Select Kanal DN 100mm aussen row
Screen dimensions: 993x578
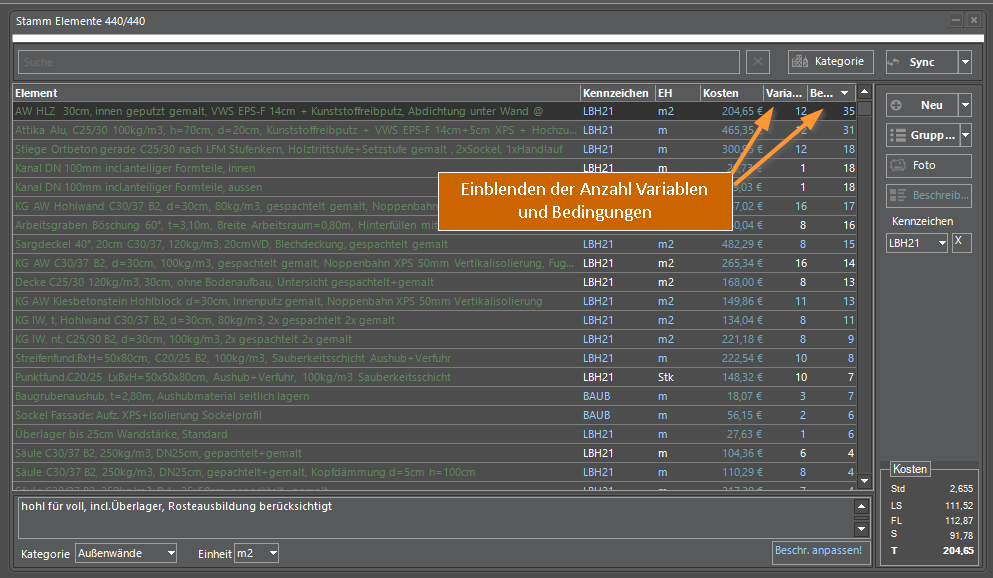tap(434, 187)
